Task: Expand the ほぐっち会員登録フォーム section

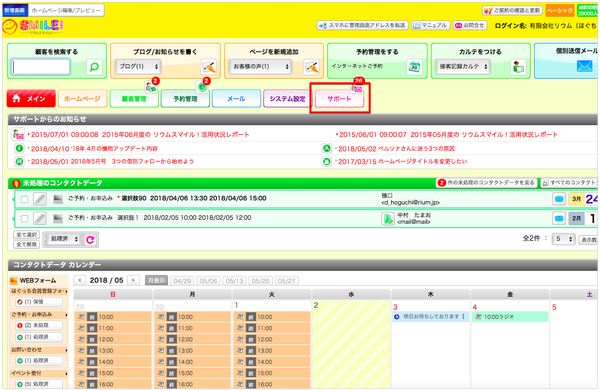Action: [x=39, y=291]
